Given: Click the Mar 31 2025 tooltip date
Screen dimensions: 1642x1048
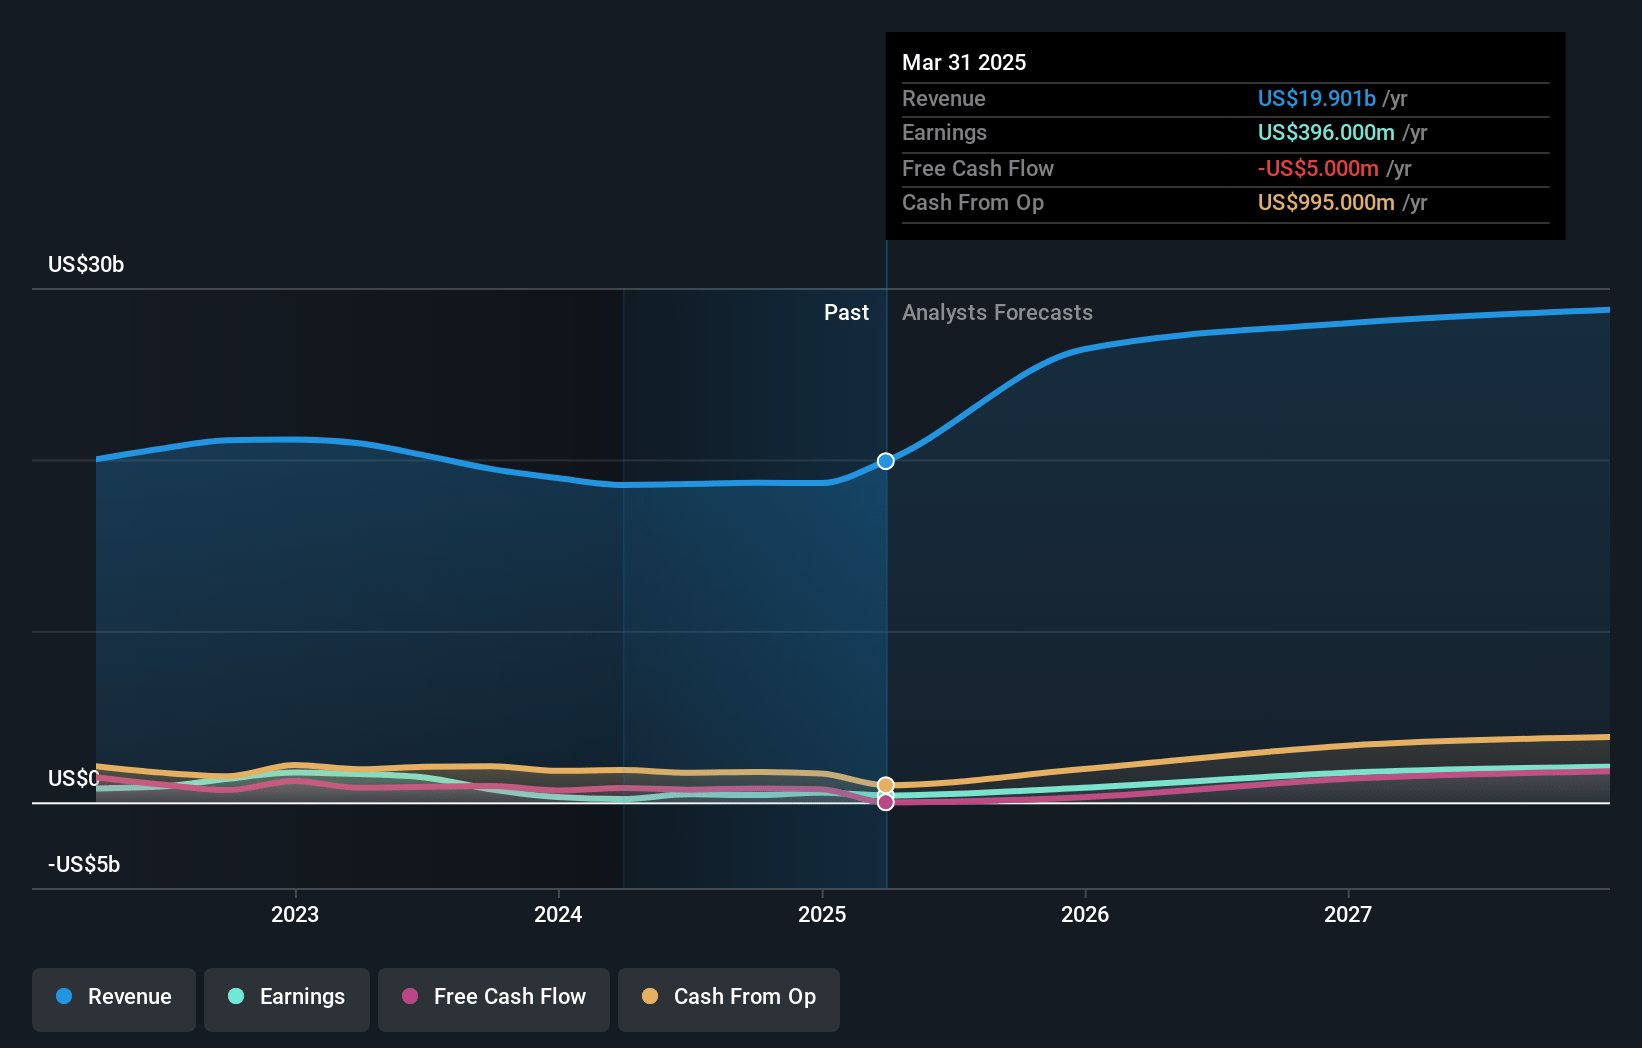Looking at the screenshot, I should pos(964,62).
